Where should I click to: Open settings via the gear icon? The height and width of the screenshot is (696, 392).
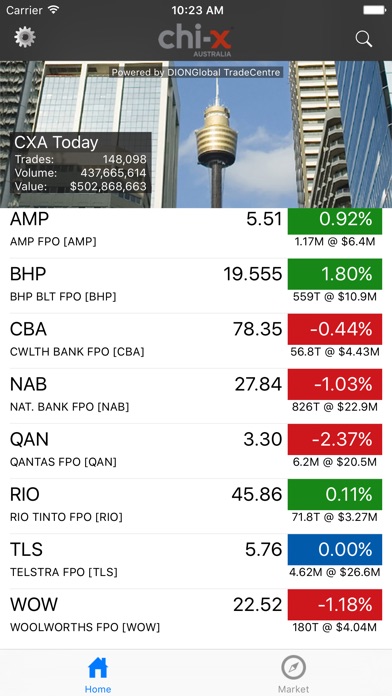point(25,38)
